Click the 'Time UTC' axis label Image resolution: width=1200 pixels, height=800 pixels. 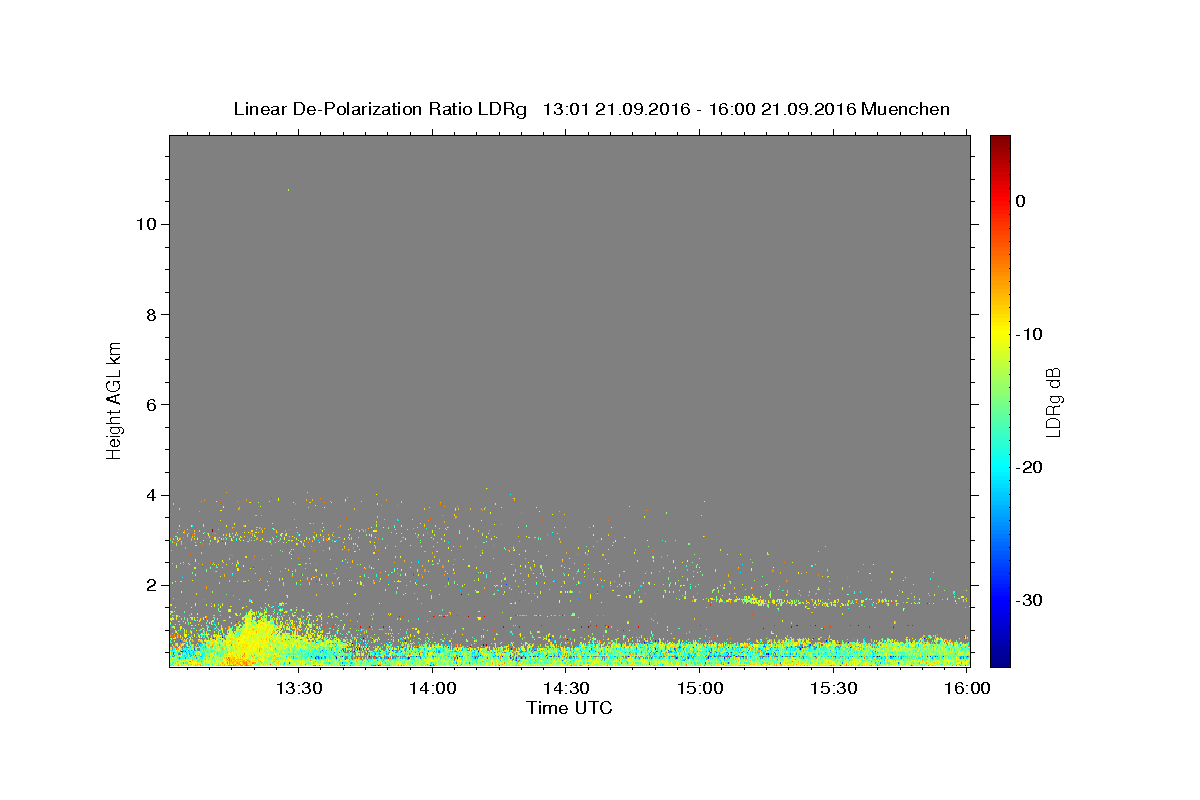tap(569, 708)
